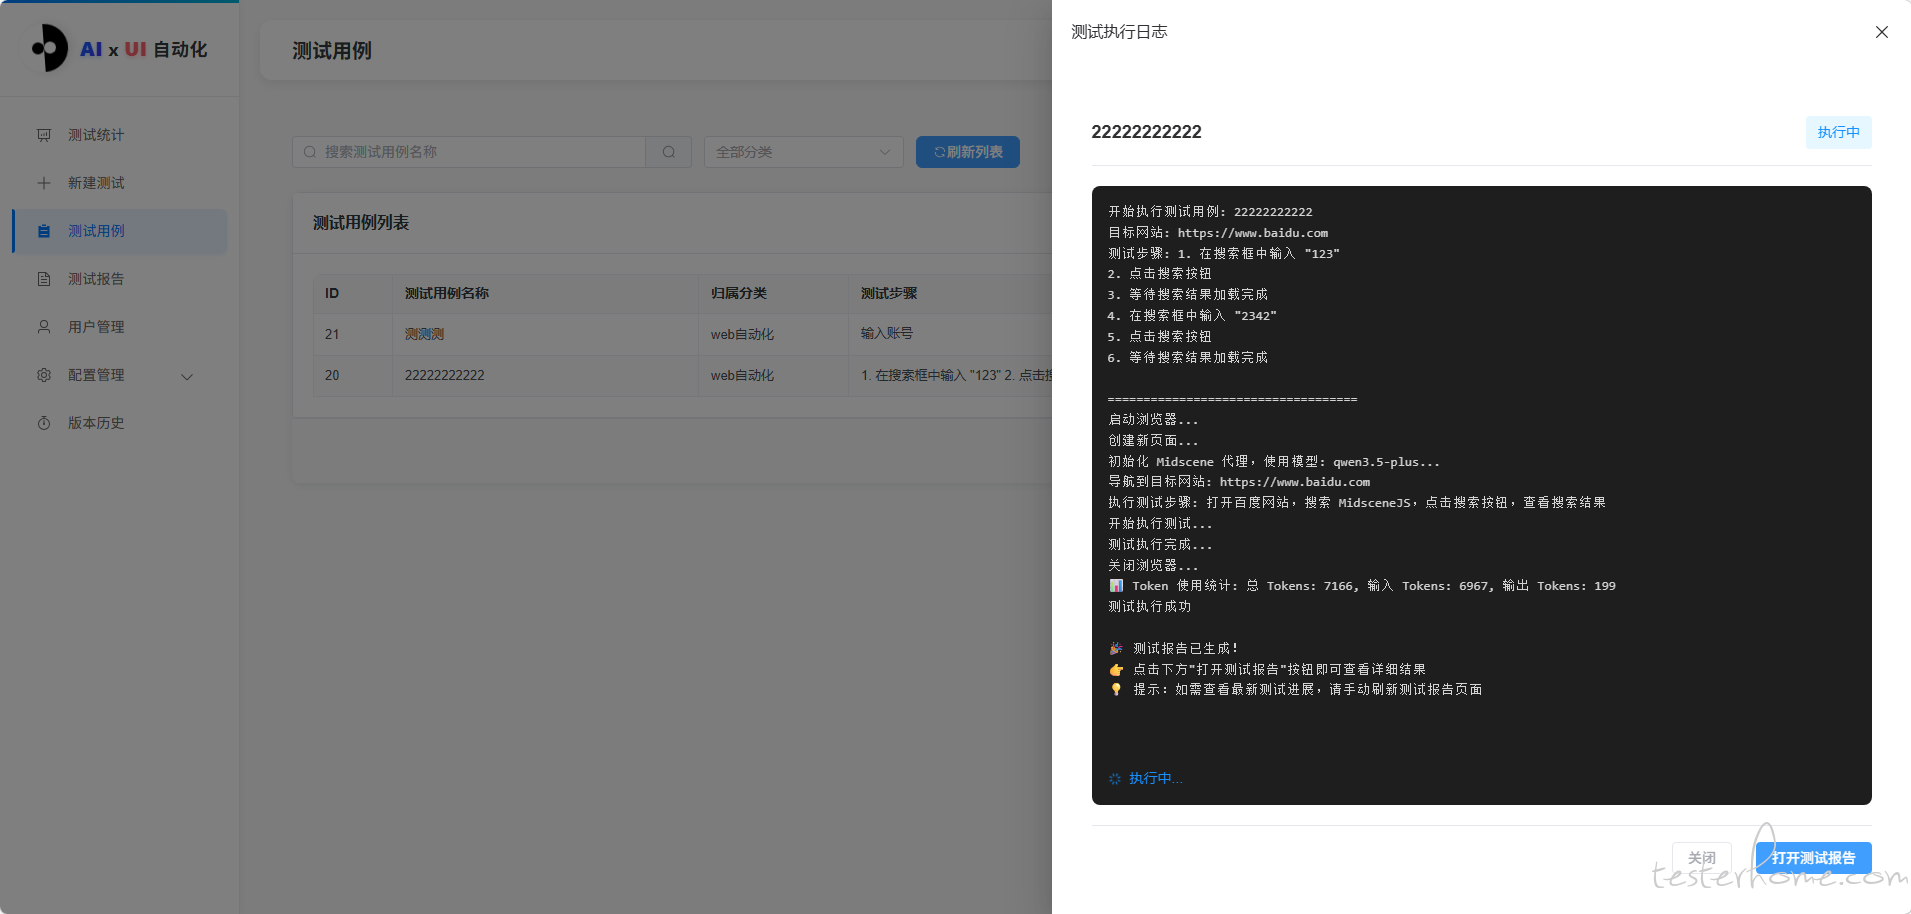This screenshot has width=1911, height=914.
Task: Open the 测测测 test case link
Action: click(x=424, y=334)
